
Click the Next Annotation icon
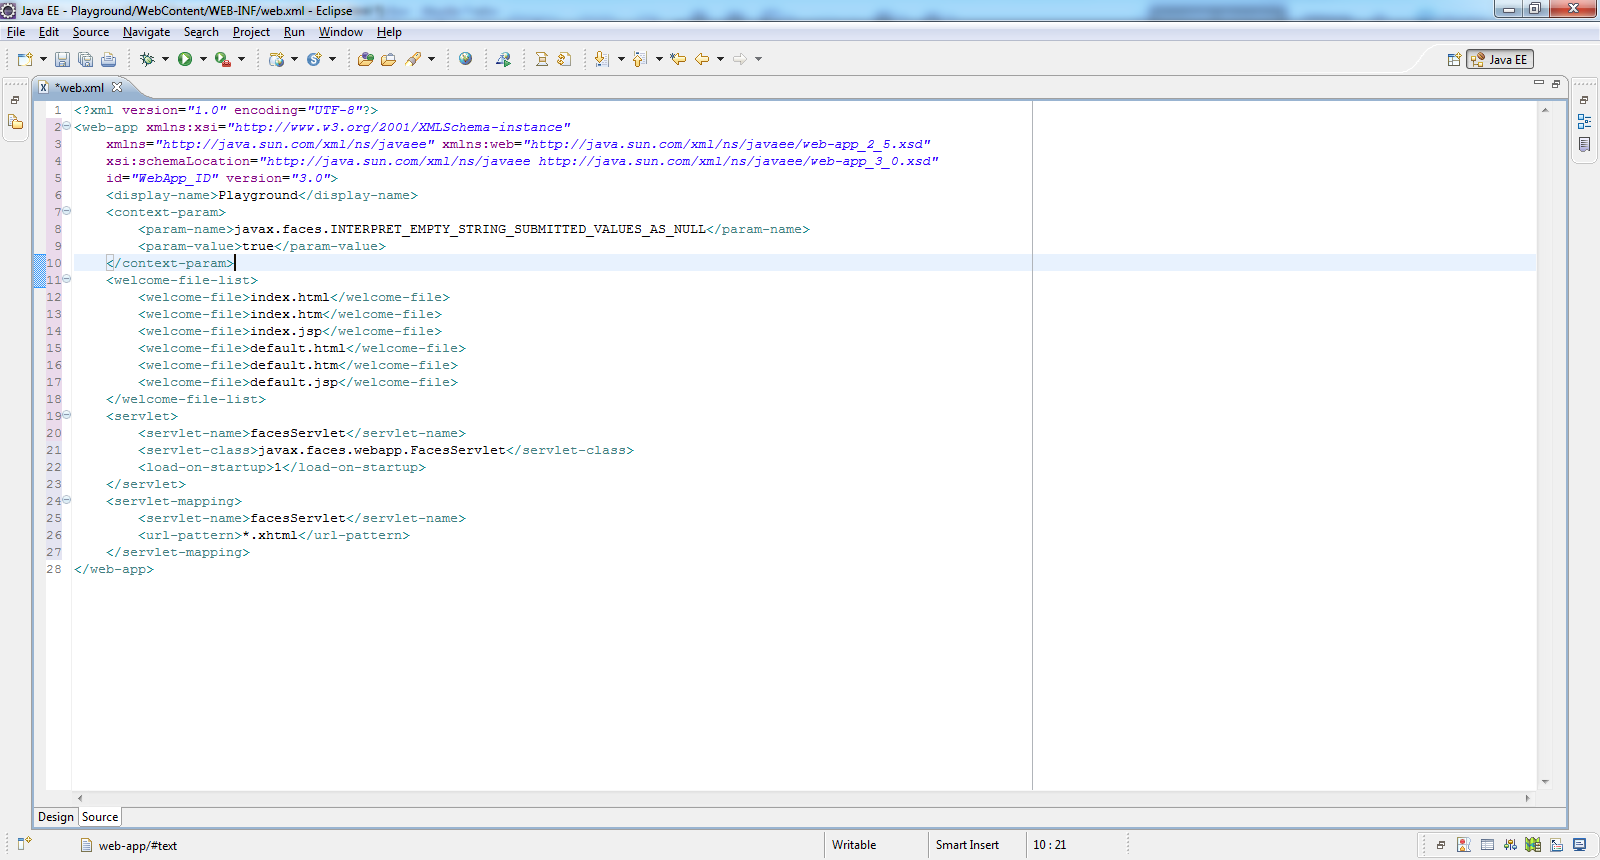click(x=601, y=59)
